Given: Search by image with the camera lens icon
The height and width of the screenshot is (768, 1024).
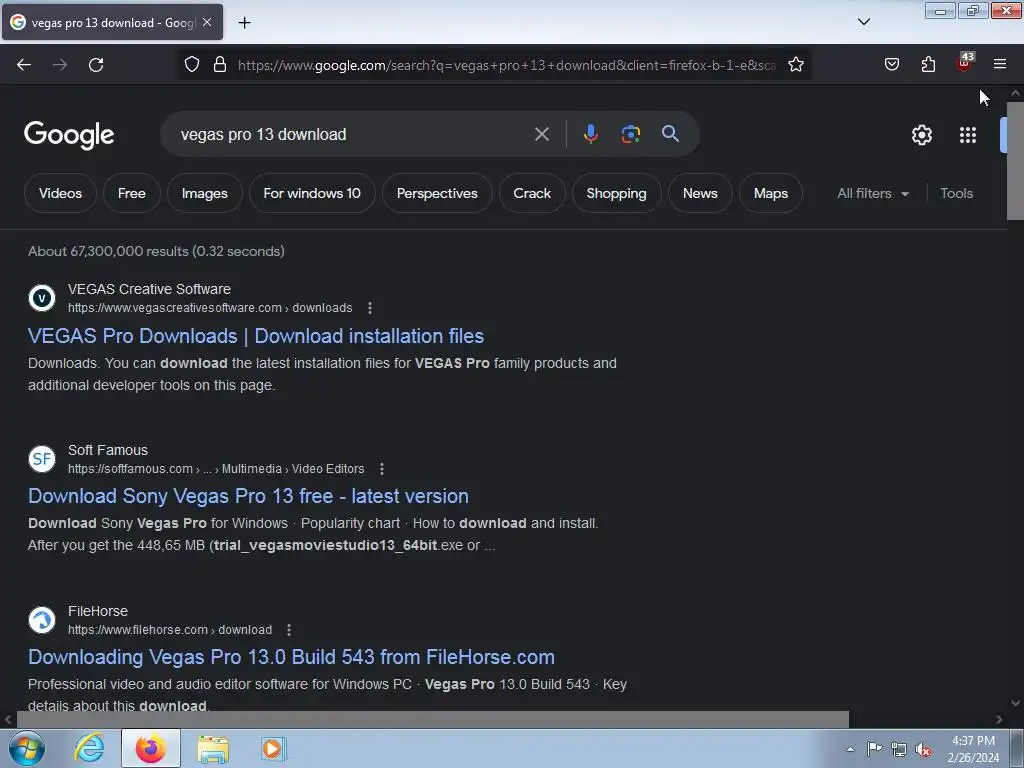Looking at the screenshot, I should pyautogui.click(x=630, y=134).
